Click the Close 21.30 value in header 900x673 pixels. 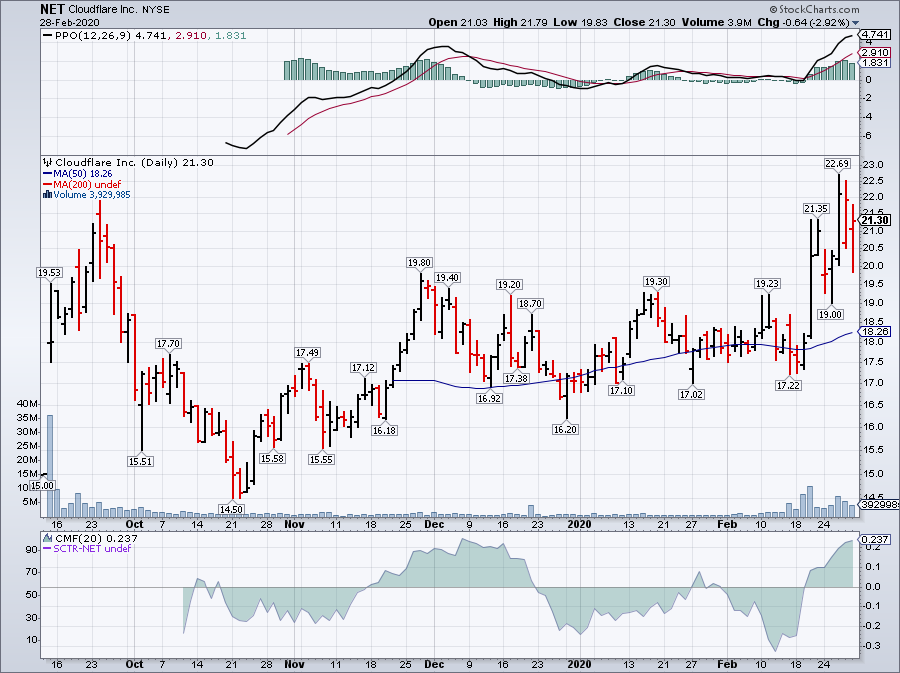tap(645, 22)
